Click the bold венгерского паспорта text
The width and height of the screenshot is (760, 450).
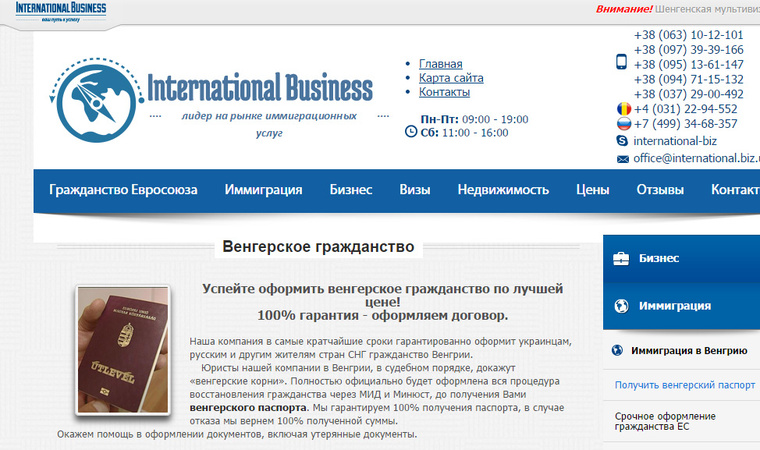[x=248, y=407]
